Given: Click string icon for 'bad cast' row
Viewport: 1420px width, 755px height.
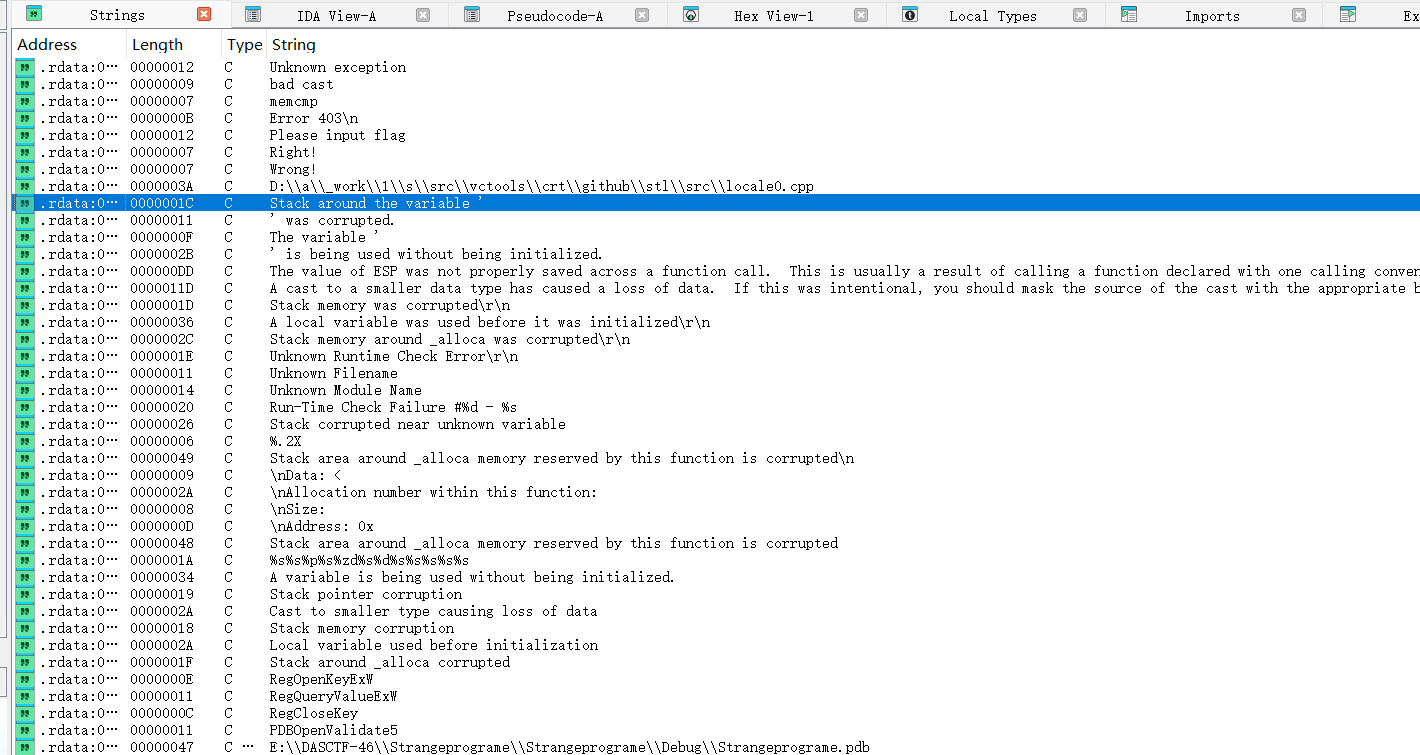Looking at the screenshot, I should (x=25, y=84).
